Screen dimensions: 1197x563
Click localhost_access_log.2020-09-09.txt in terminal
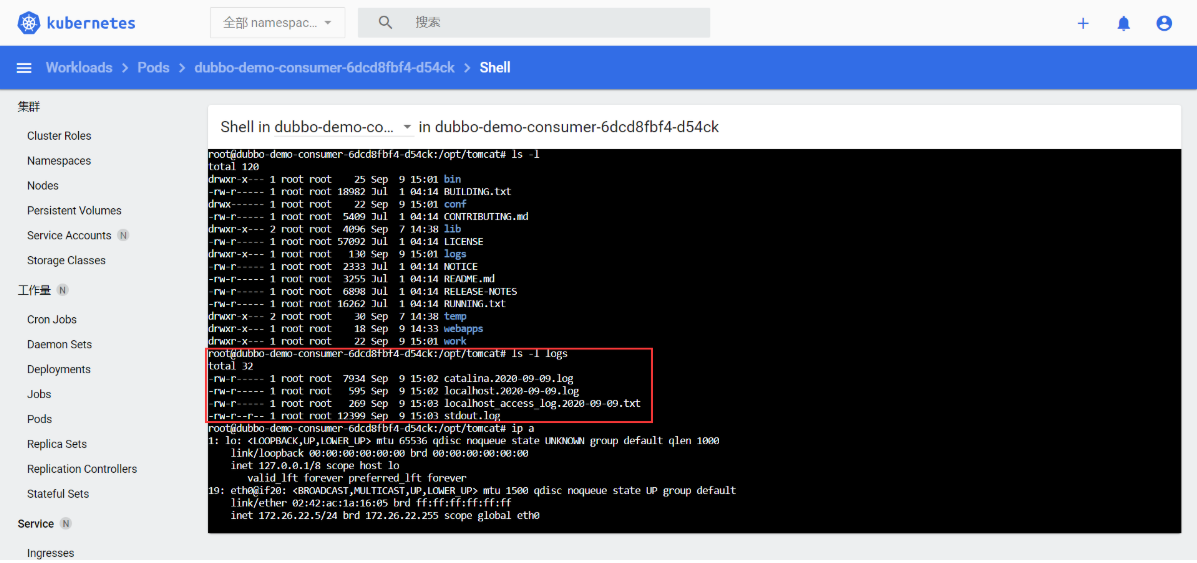[x=542, y=403]
